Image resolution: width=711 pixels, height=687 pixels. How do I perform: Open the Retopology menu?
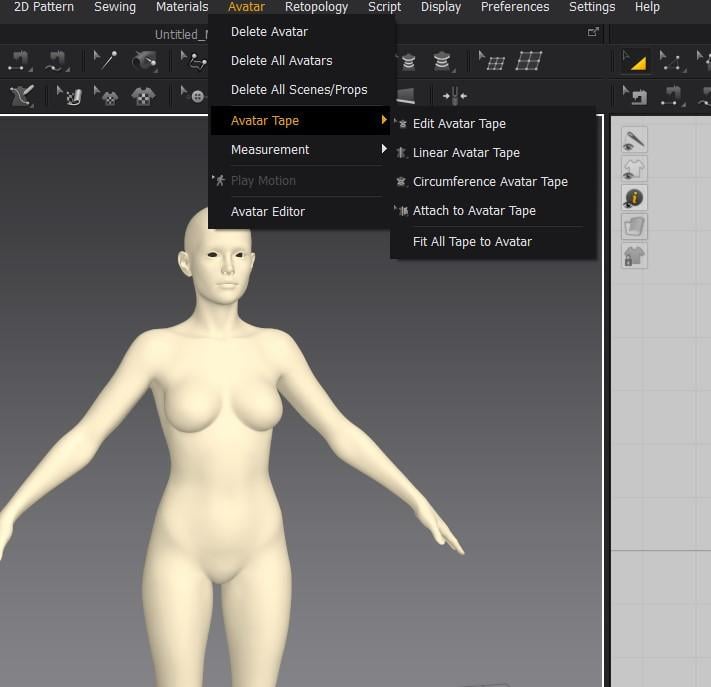pyautogui.click(x=317, y=7)
